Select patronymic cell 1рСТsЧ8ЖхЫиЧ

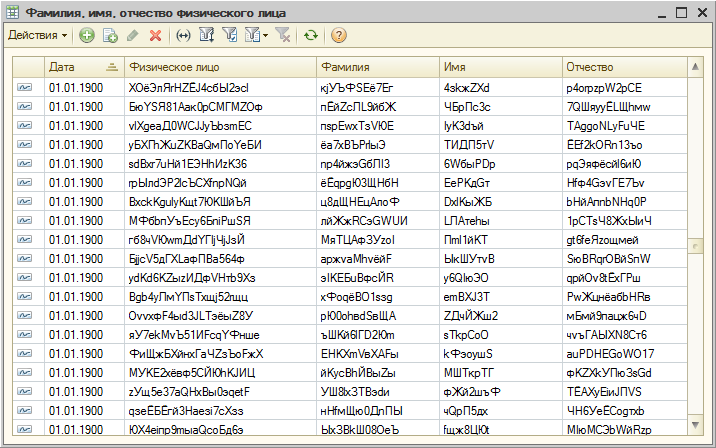(x=624, y=221)
